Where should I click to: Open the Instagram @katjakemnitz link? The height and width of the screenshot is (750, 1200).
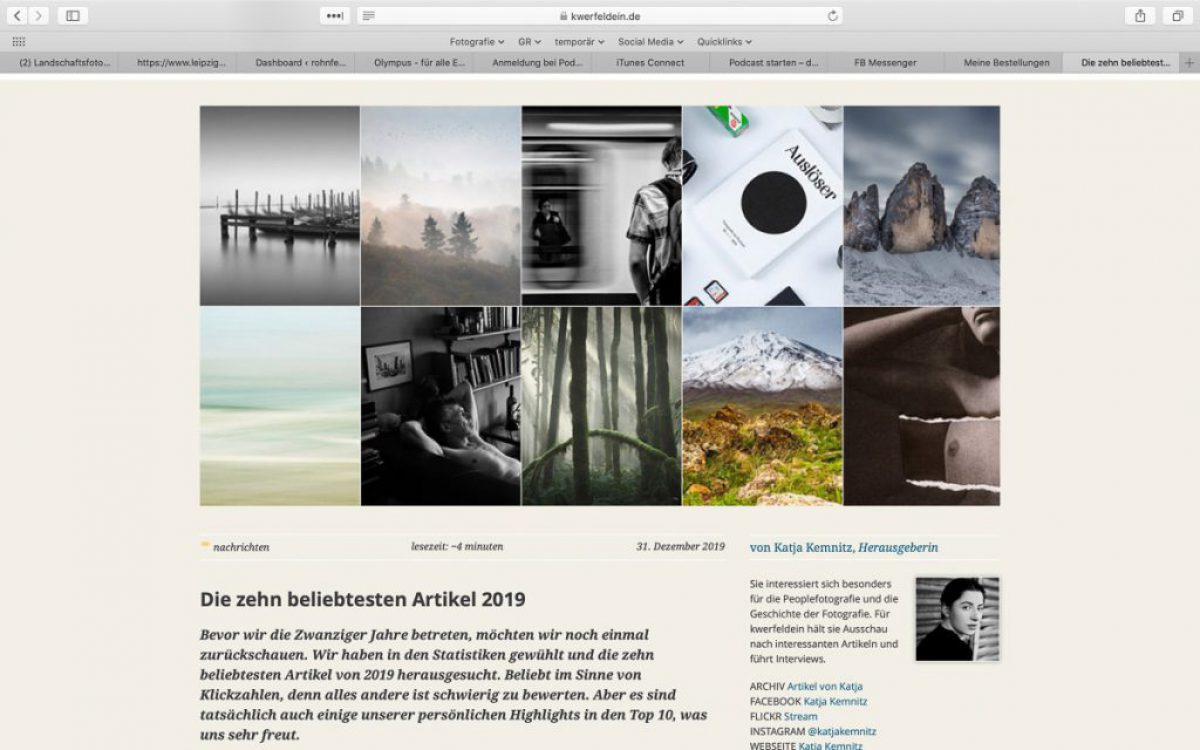click(x=842, y=731)
